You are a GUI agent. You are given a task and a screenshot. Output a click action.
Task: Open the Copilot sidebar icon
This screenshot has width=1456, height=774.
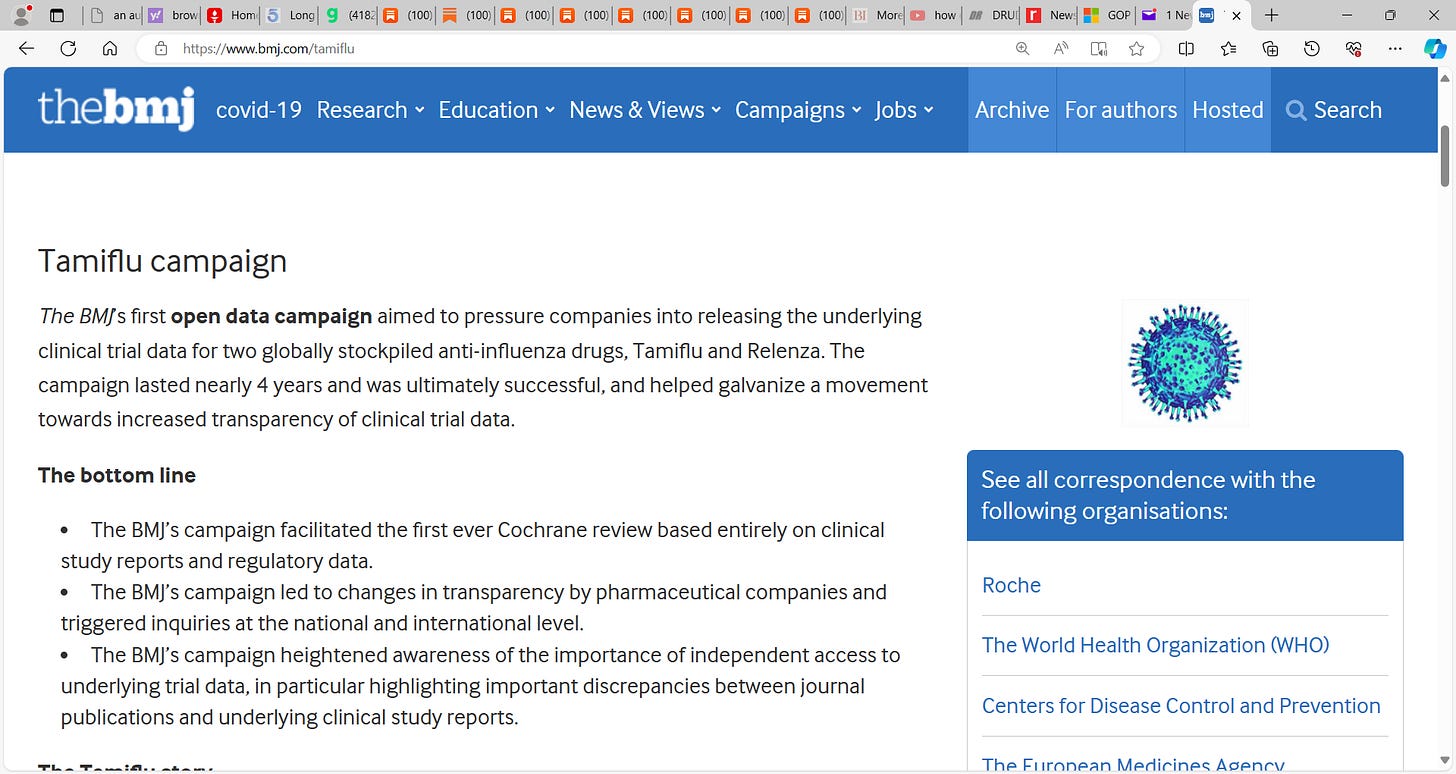pyautogui.click(x=1435, y=48)
